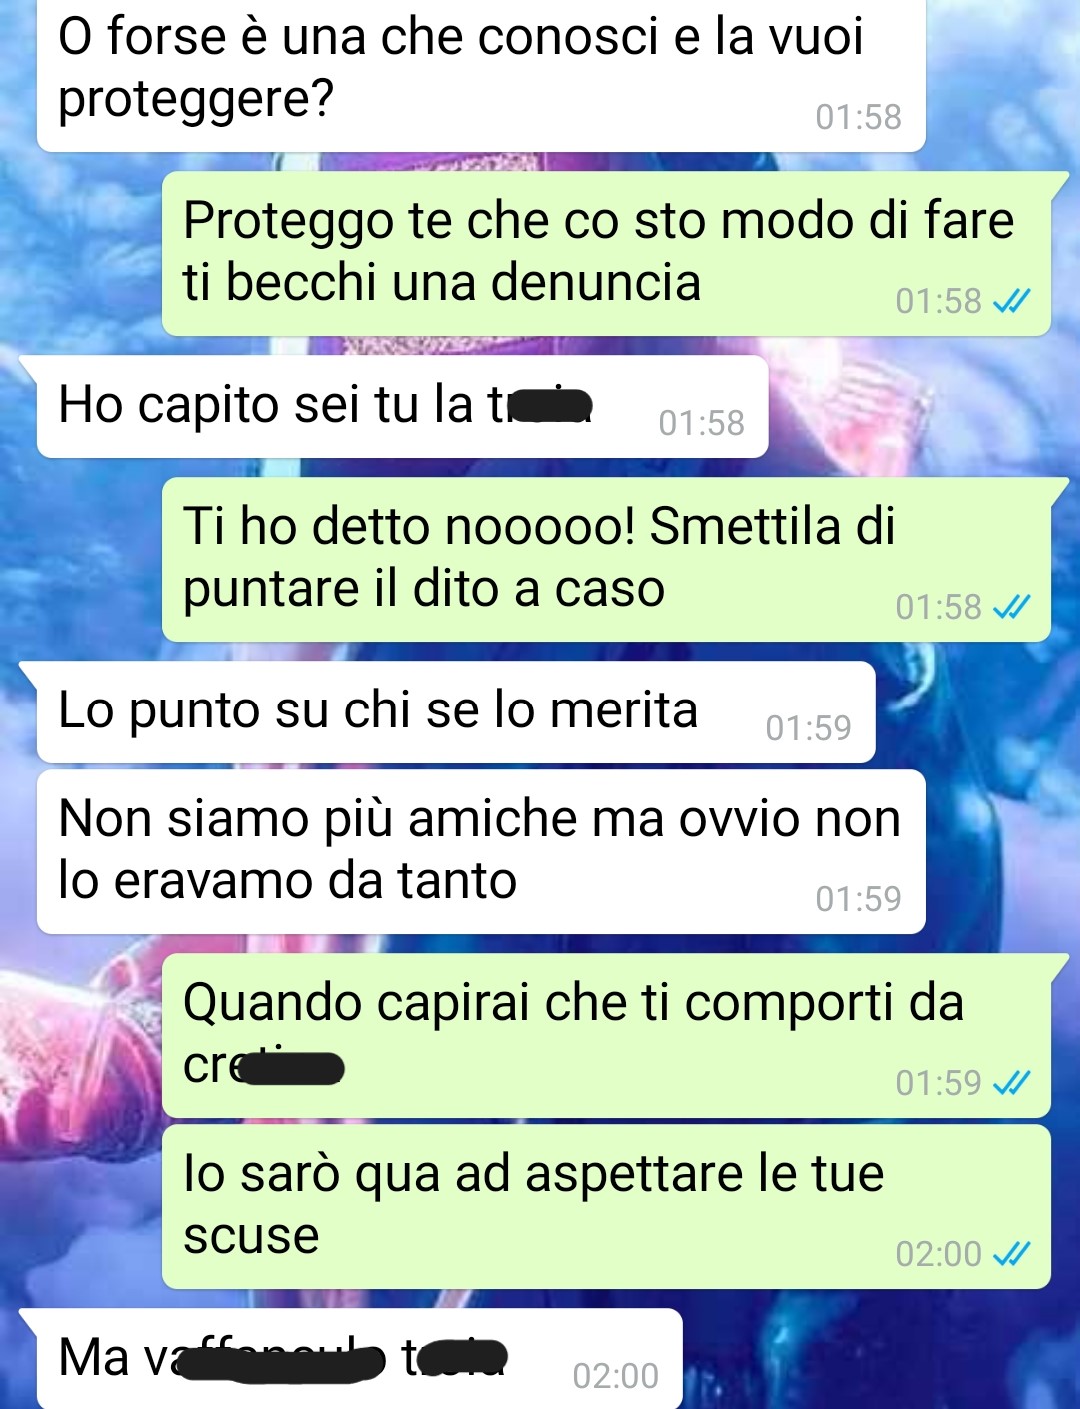
Task: Tap the last received message starting with 'Ma'
Action: [360, 1358]
